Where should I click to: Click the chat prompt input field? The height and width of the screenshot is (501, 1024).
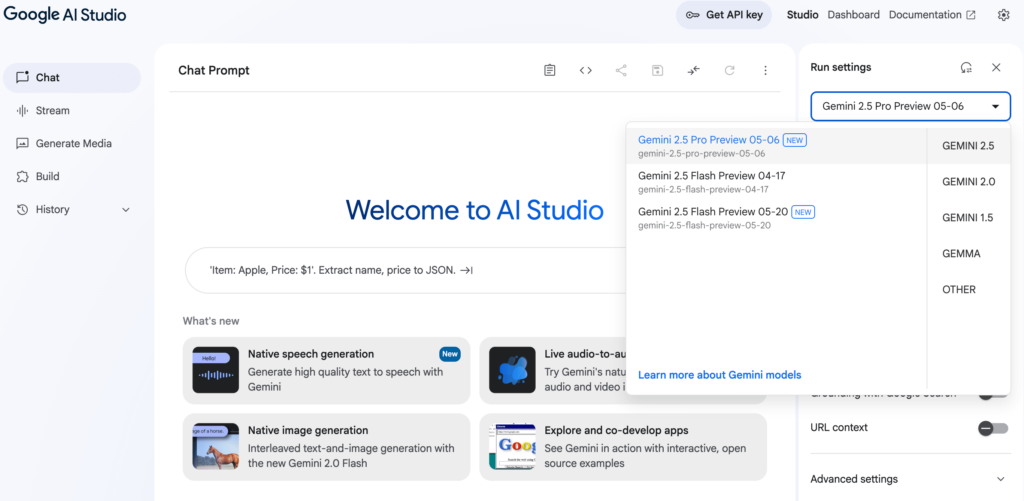pyautogui.click(x=400, y=270)
